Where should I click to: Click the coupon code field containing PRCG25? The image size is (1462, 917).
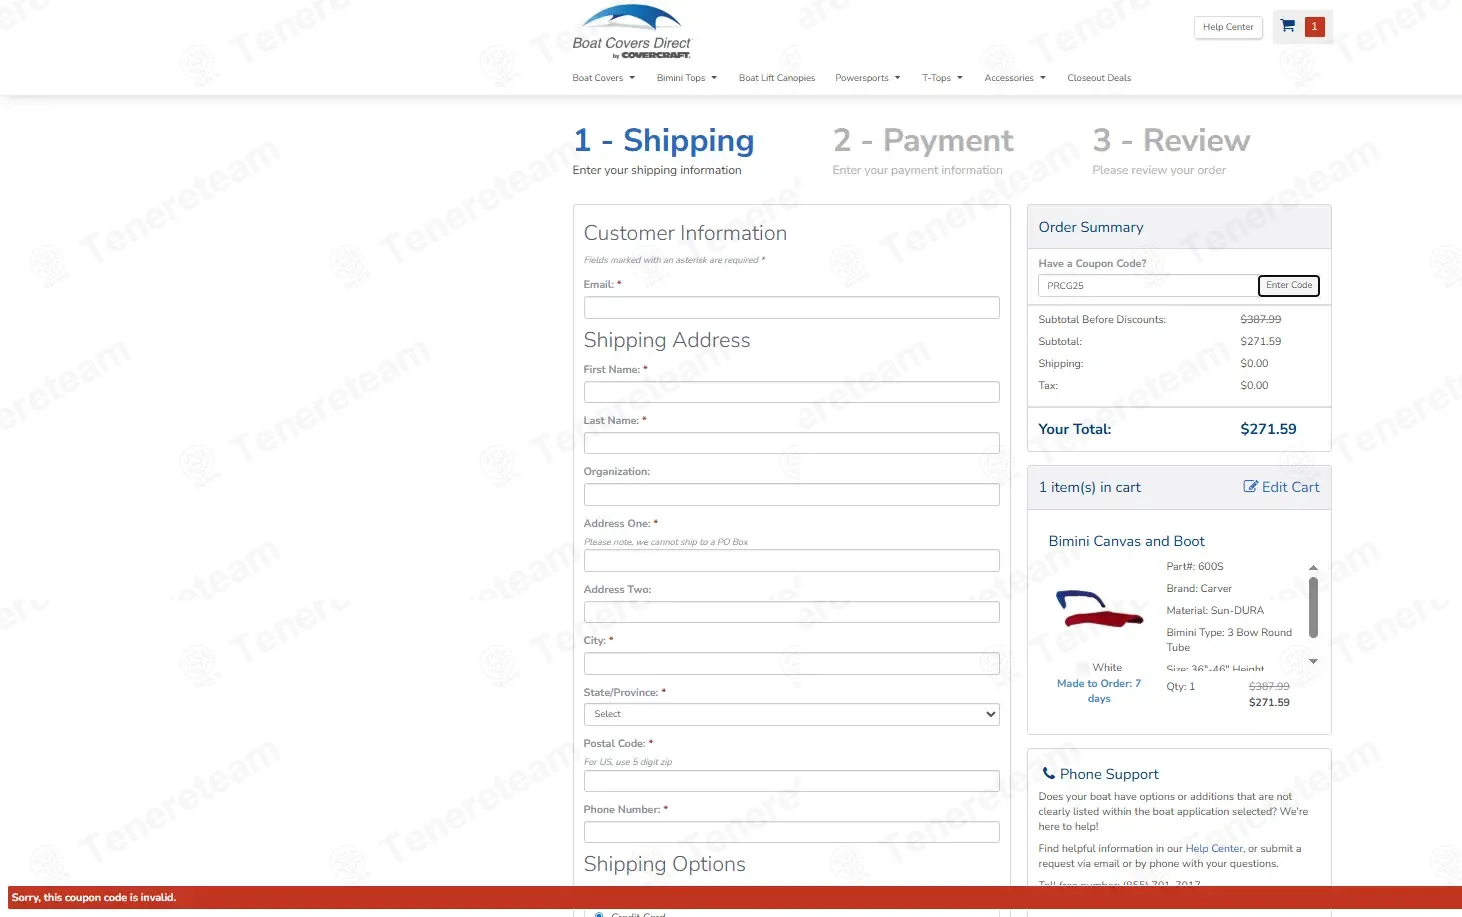(1147, 286)
